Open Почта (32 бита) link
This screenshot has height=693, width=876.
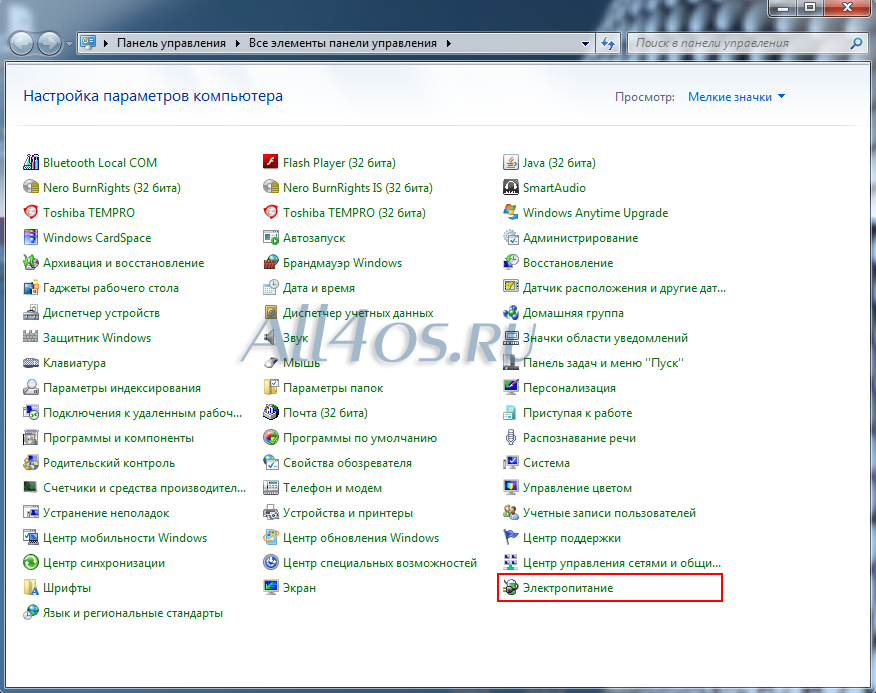tap(325, 413)
